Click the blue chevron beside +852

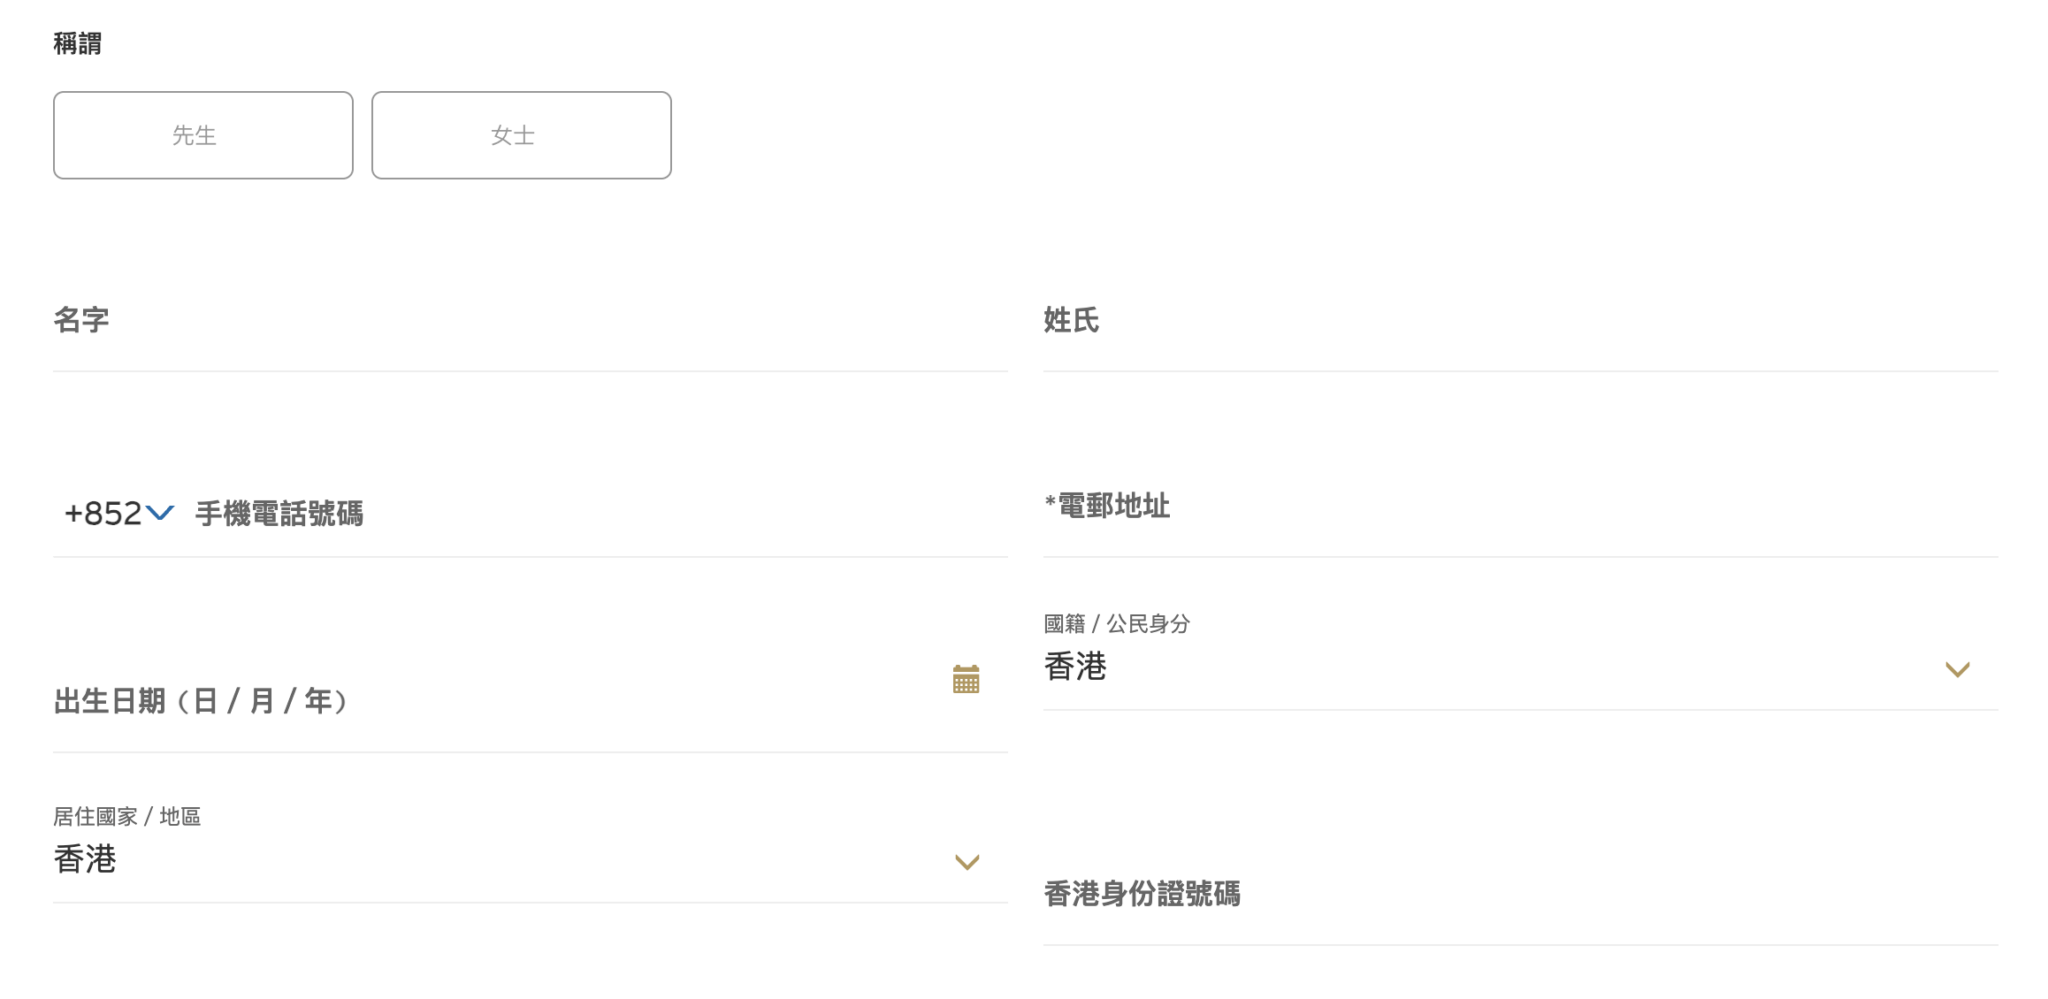[160, 513]
